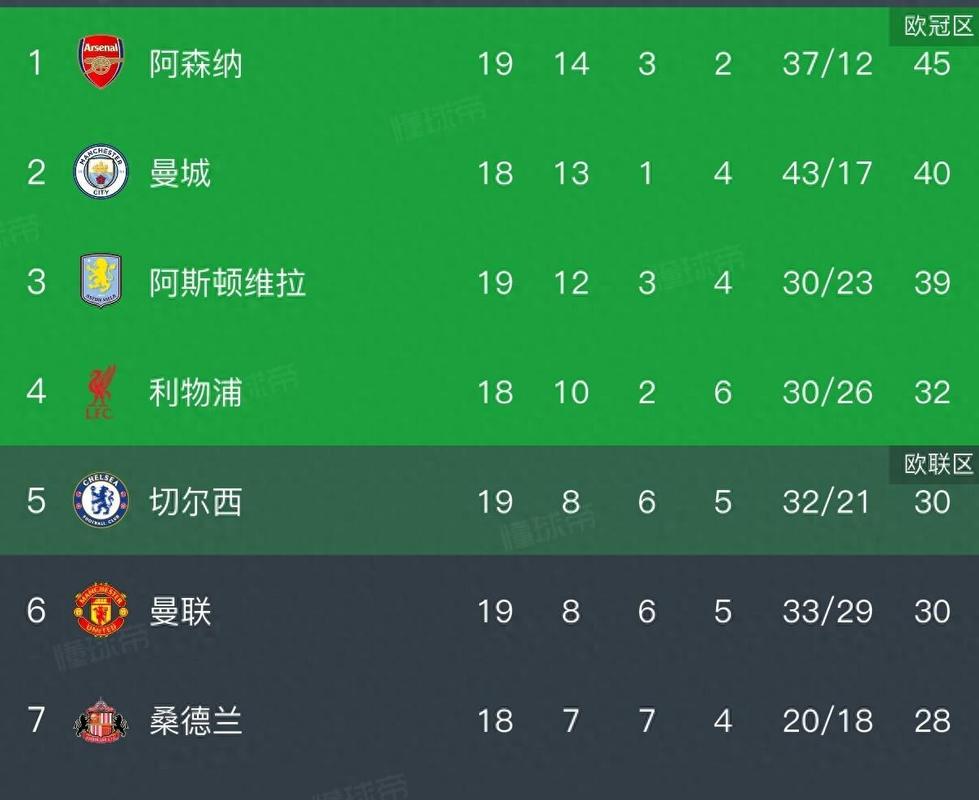Click the Chelsea club crest
The width and height of the screenshot is (979, 800).
click(x=101, y=501)
